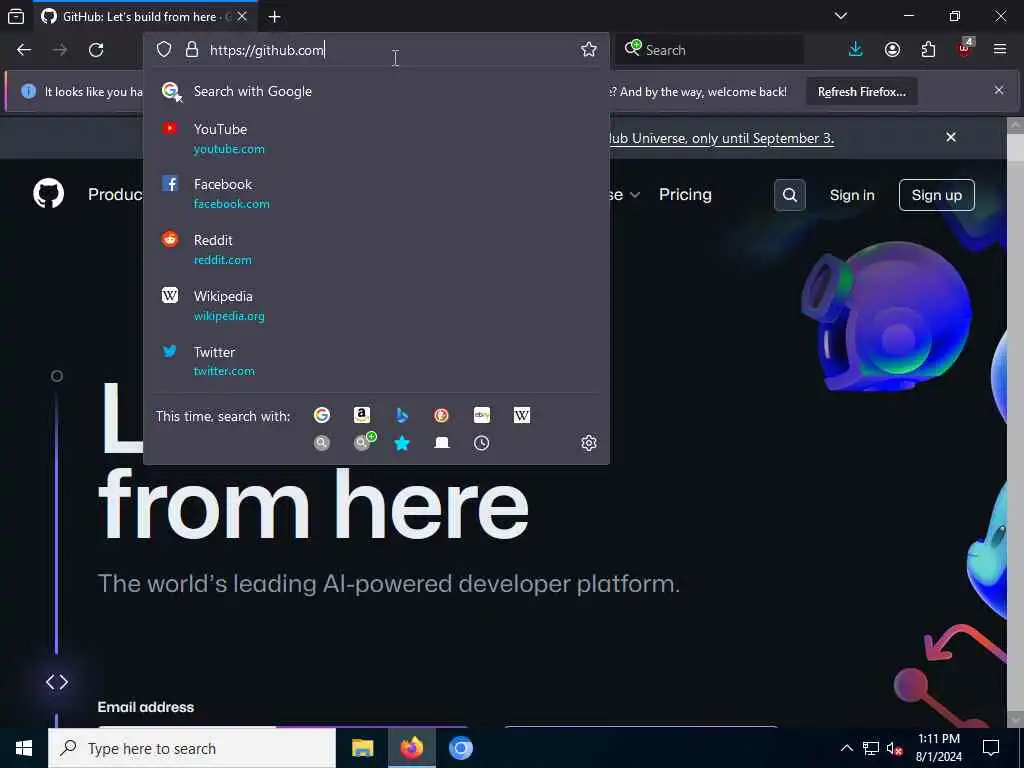Viewport: 1024px width, 768px height.
Task: Choose the Reddit suggestion
Action: point(376,249)
